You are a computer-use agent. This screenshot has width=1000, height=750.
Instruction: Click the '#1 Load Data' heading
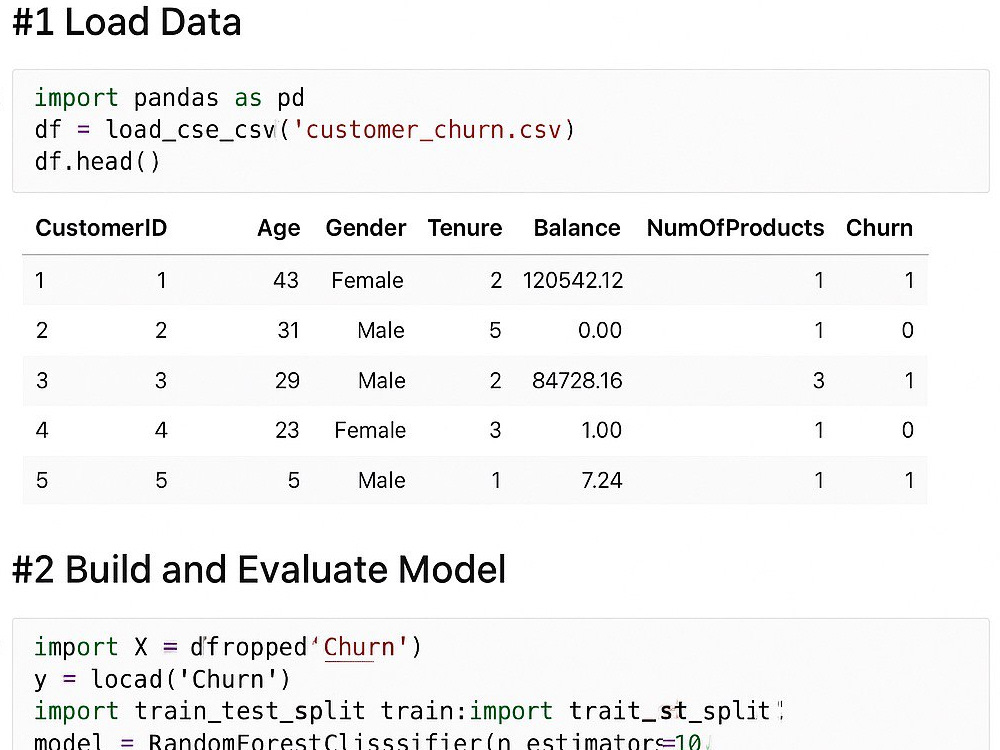click(x=127, y=22)
